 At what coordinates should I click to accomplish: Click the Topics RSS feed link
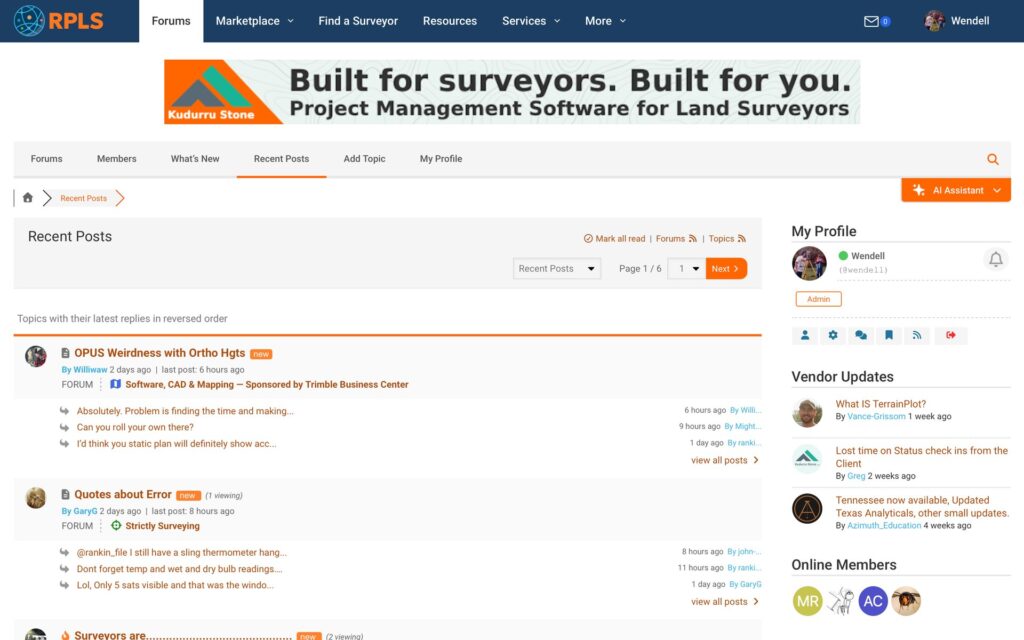(x=727, y=239)
